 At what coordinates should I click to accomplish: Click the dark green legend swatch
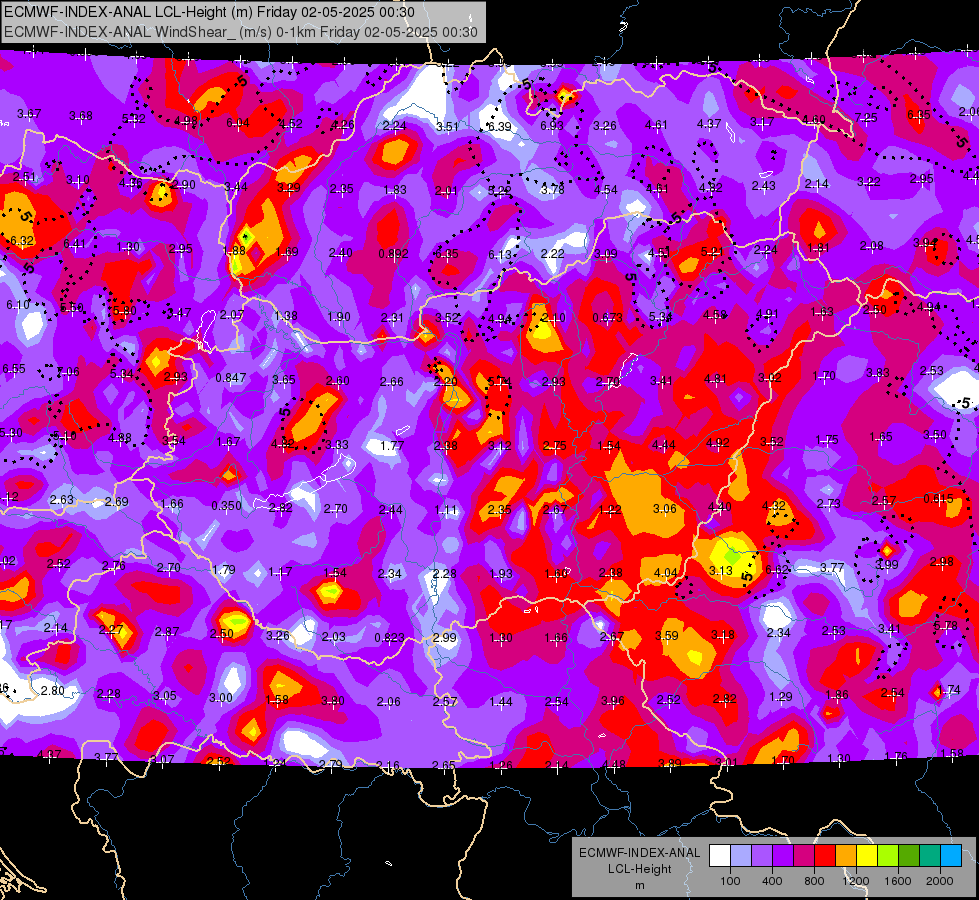tap(909, 856)
